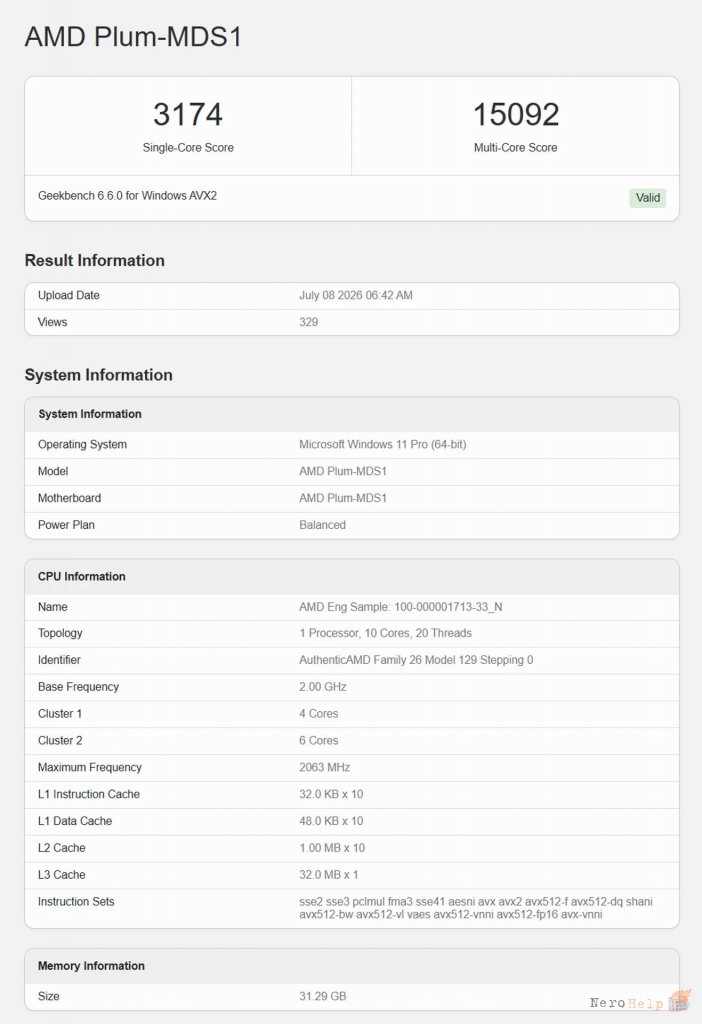
Task: Select the instruction sets list starting with sse2
Action: 475,908
